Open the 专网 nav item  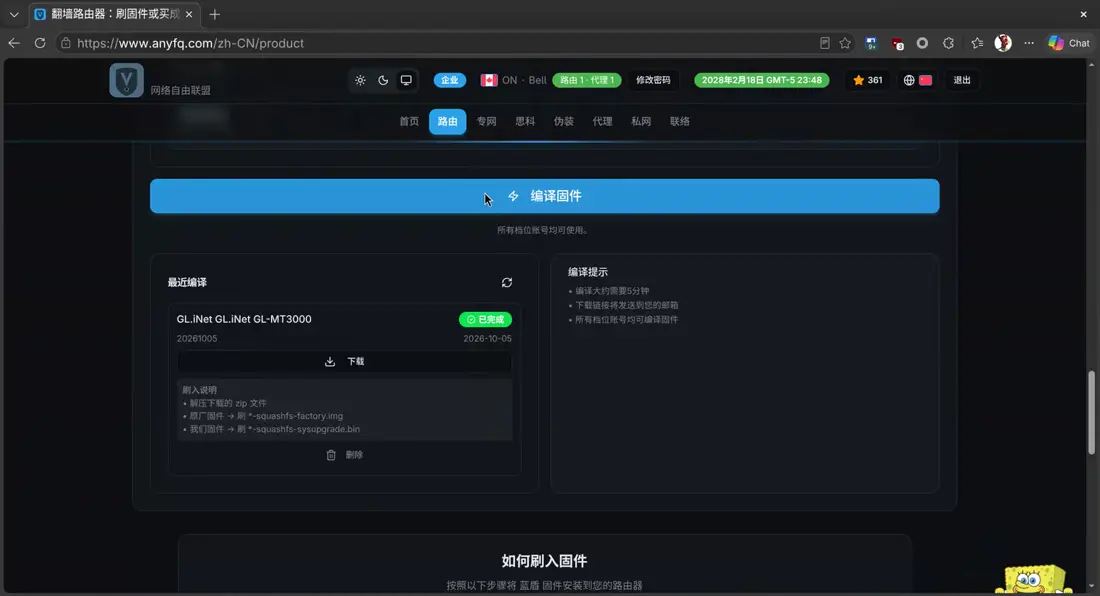[x=486, y=121]
